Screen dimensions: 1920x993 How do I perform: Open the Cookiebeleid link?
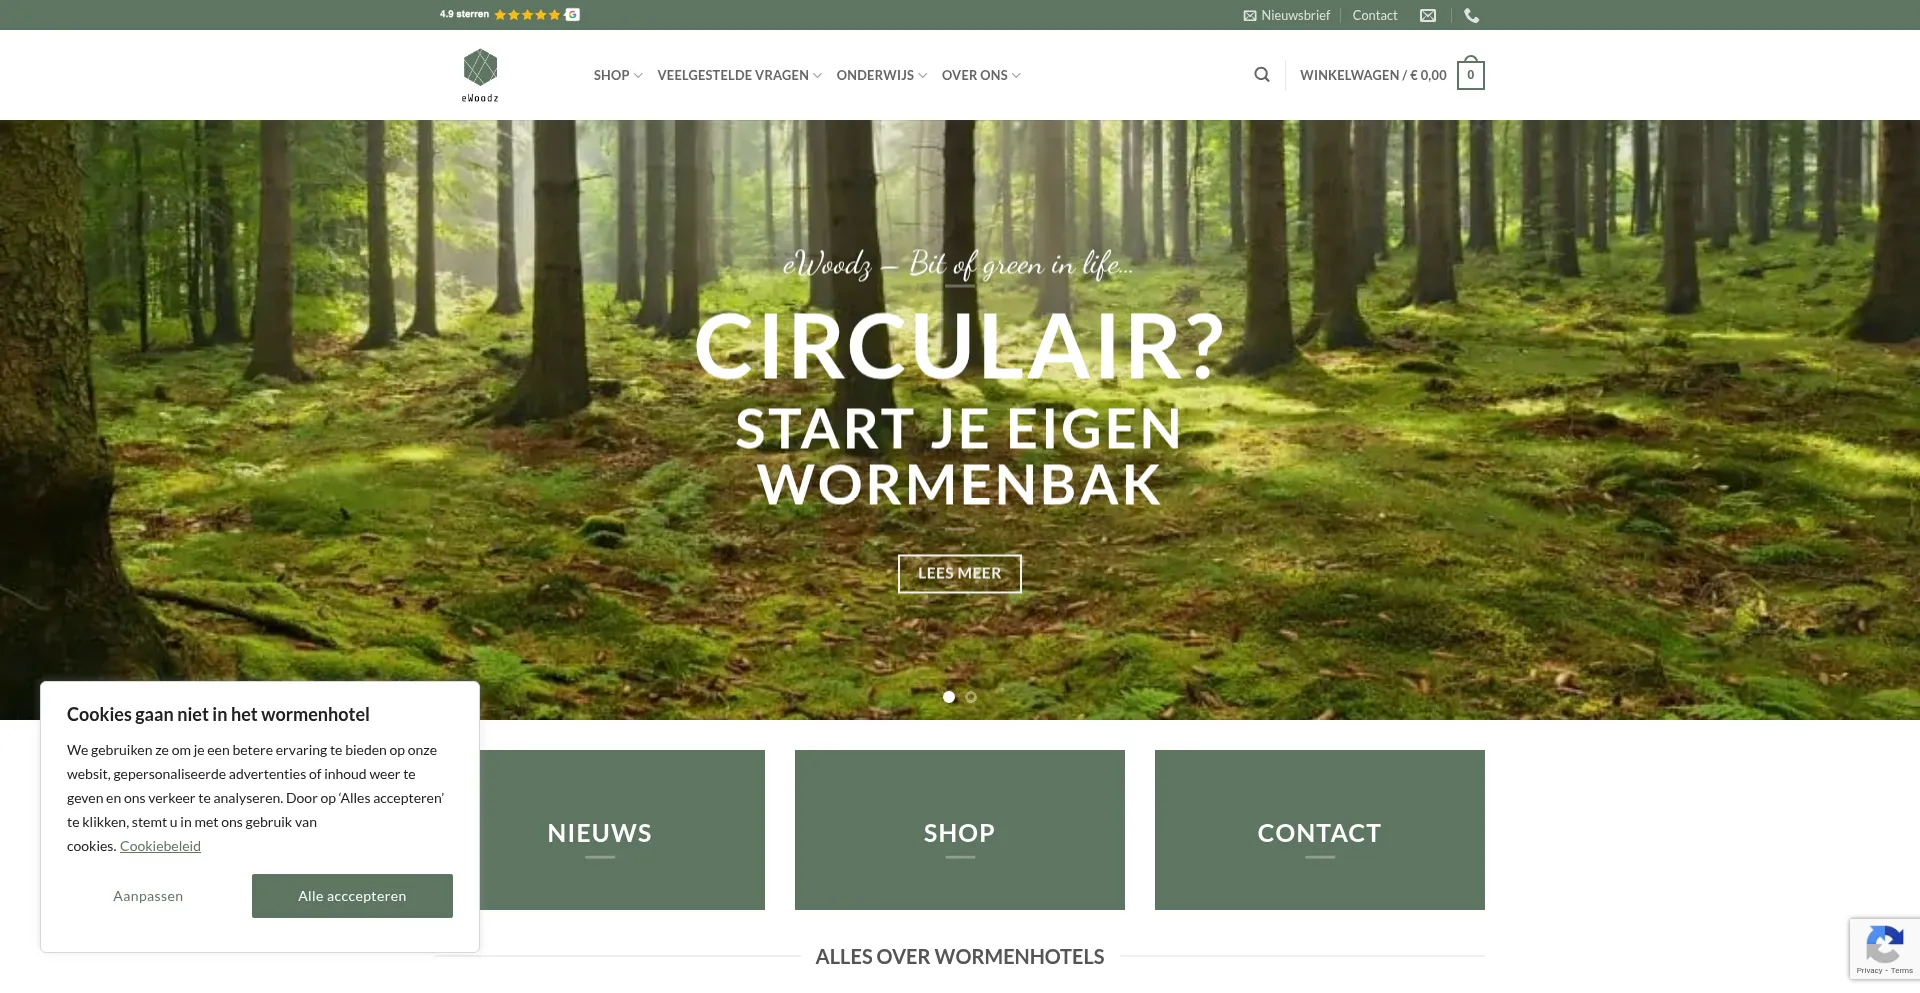[160, 846]
